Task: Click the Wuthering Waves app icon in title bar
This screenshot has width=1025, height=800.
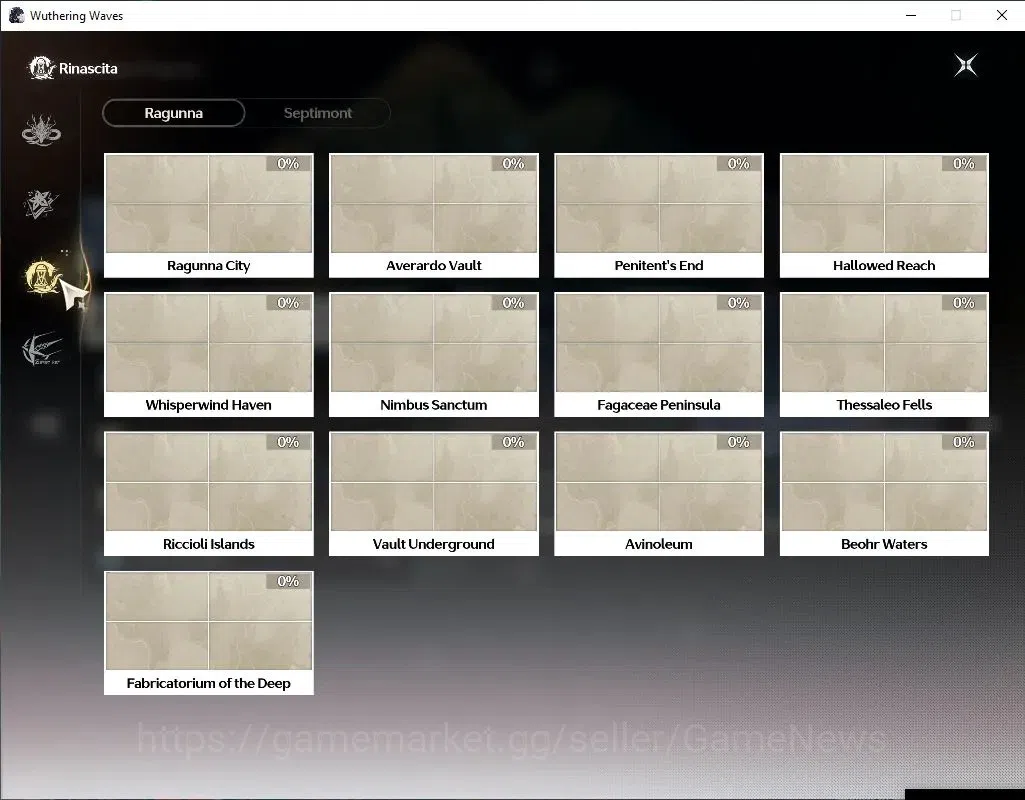Action: [x=16, y=15]
